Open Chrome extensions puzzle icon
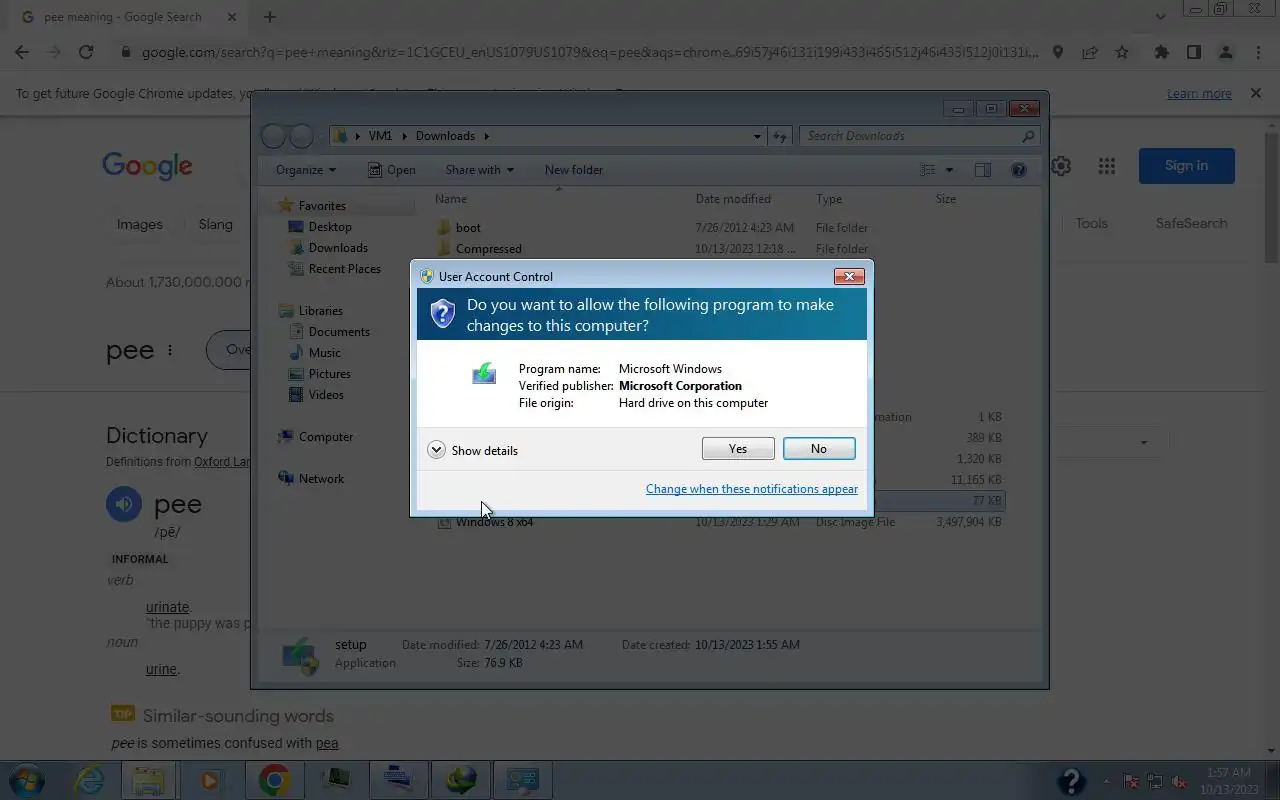 coord(1161,52)
